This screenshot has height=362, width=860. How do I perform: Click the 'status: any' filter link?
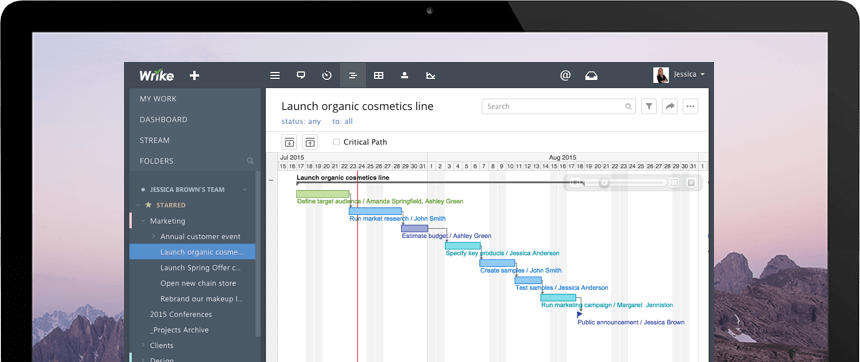coord(301,122)
